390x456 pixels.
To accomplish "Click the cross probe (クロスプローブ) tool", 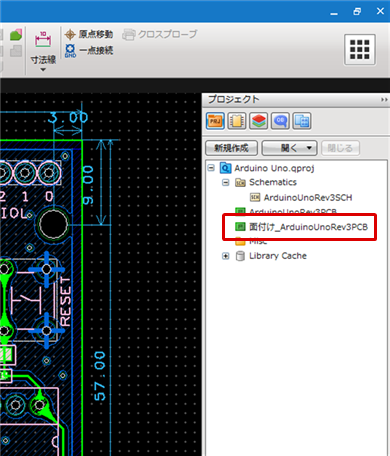I will [160, 34].
